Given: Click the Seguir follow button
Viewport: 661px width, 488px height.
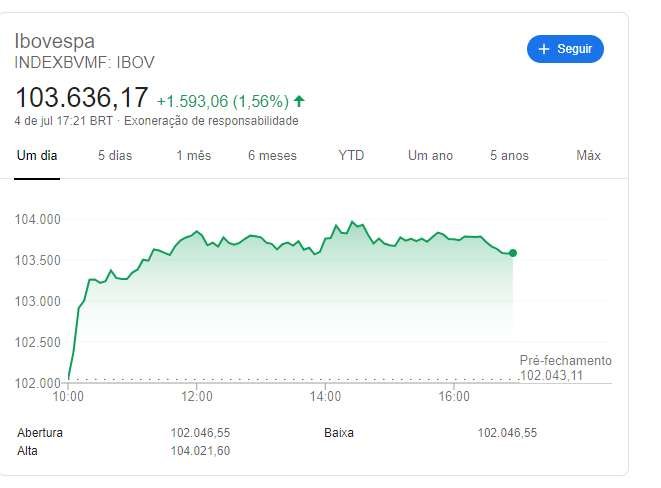Looking at the screenshot, I should click(565, 49).
